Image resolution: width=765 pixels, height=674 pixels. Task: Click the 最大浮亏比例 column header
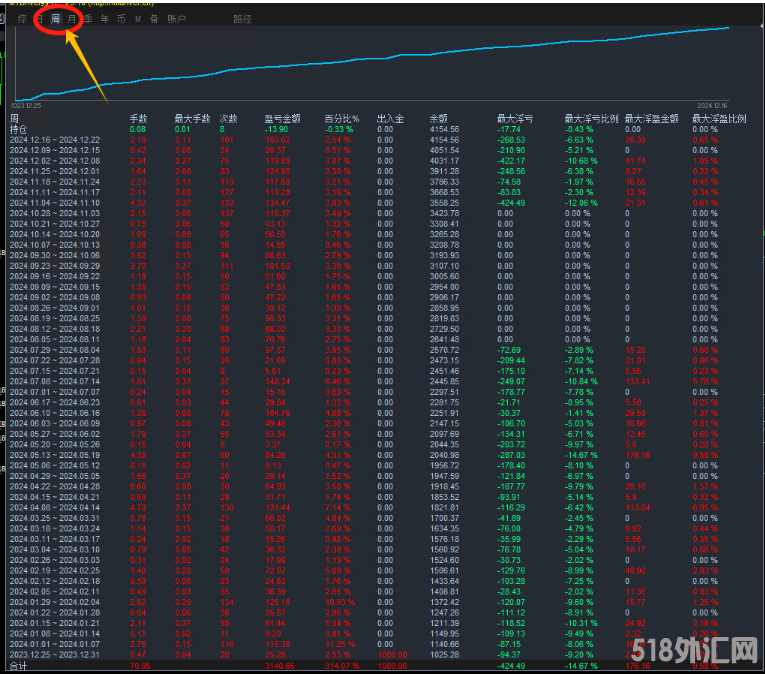click(591, 119)
